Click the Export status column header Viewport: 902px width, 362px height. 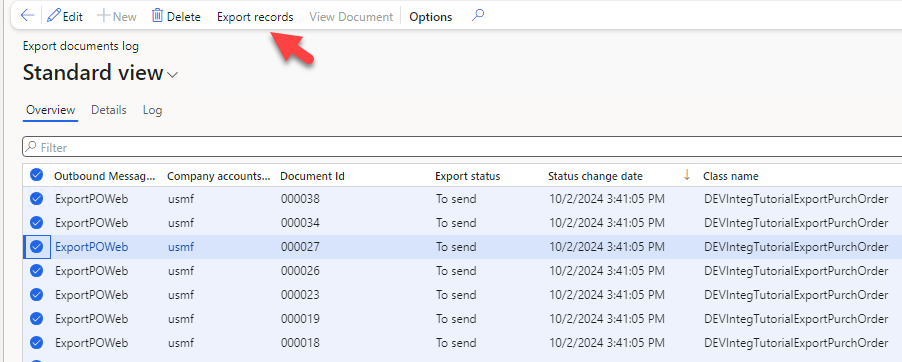(x=468, y=176)
